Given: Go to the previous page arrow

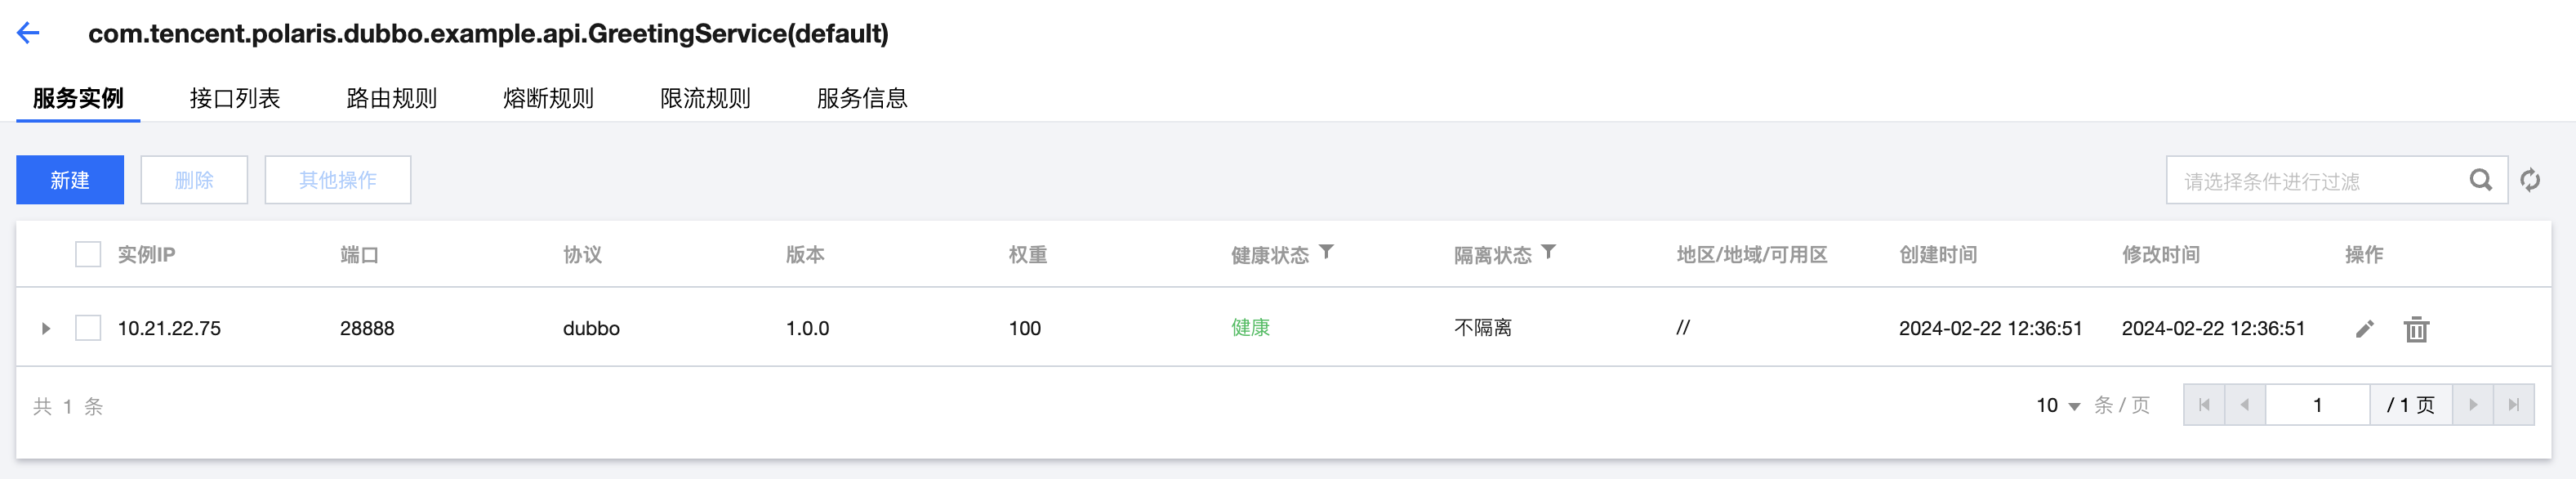Looking at the screenshot, I should [x=2245, y=405].
